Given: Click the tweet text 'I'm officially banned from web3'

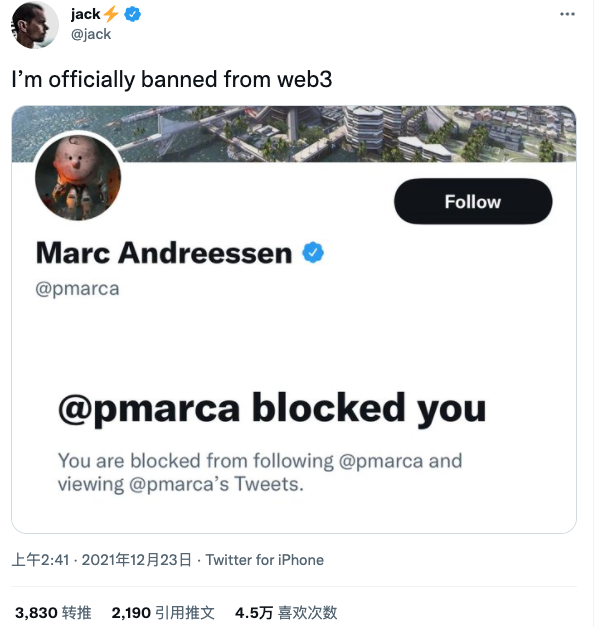Looking at the screenshot, I should click(172, 79).
